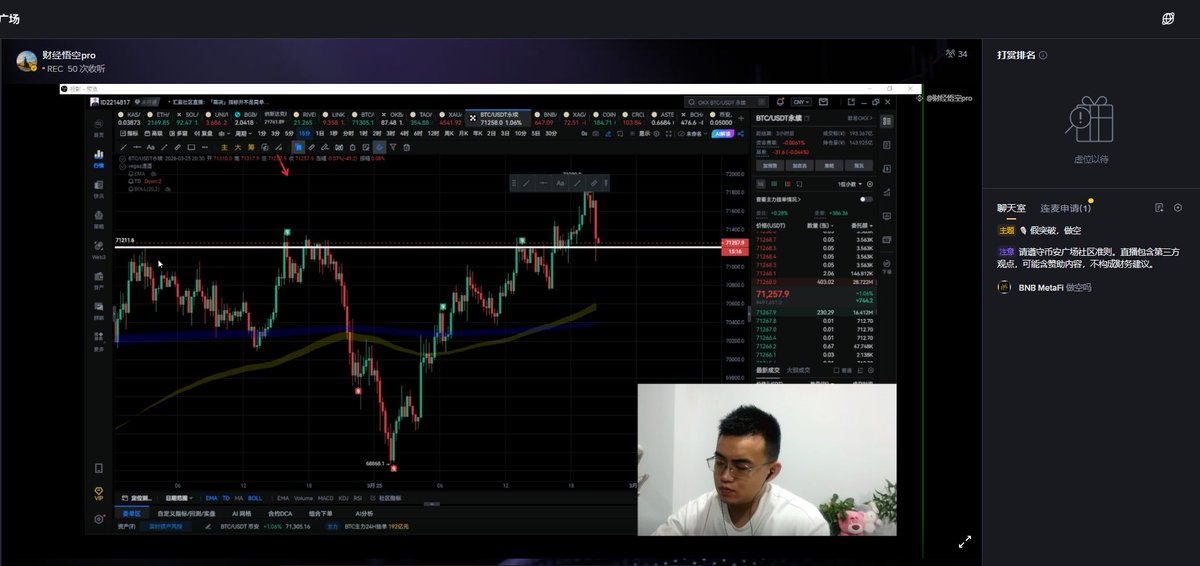
Task: Follow the 前往OKX link
Action: click(860, 118)
